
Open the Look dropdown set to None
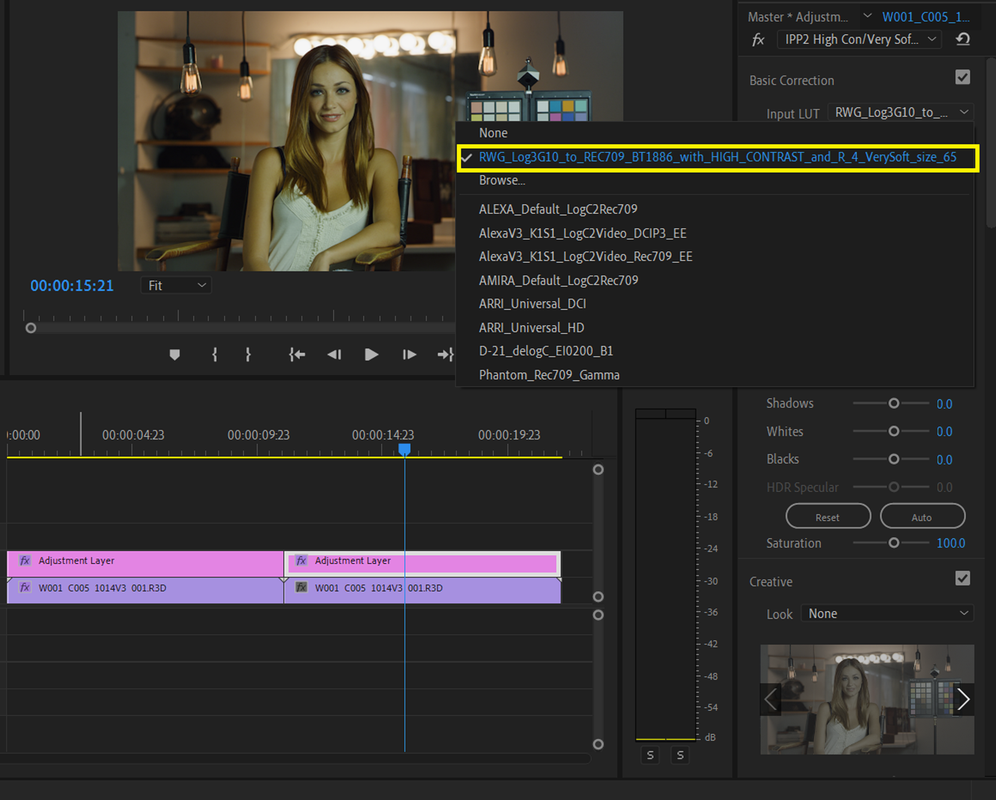coord(887,614)
